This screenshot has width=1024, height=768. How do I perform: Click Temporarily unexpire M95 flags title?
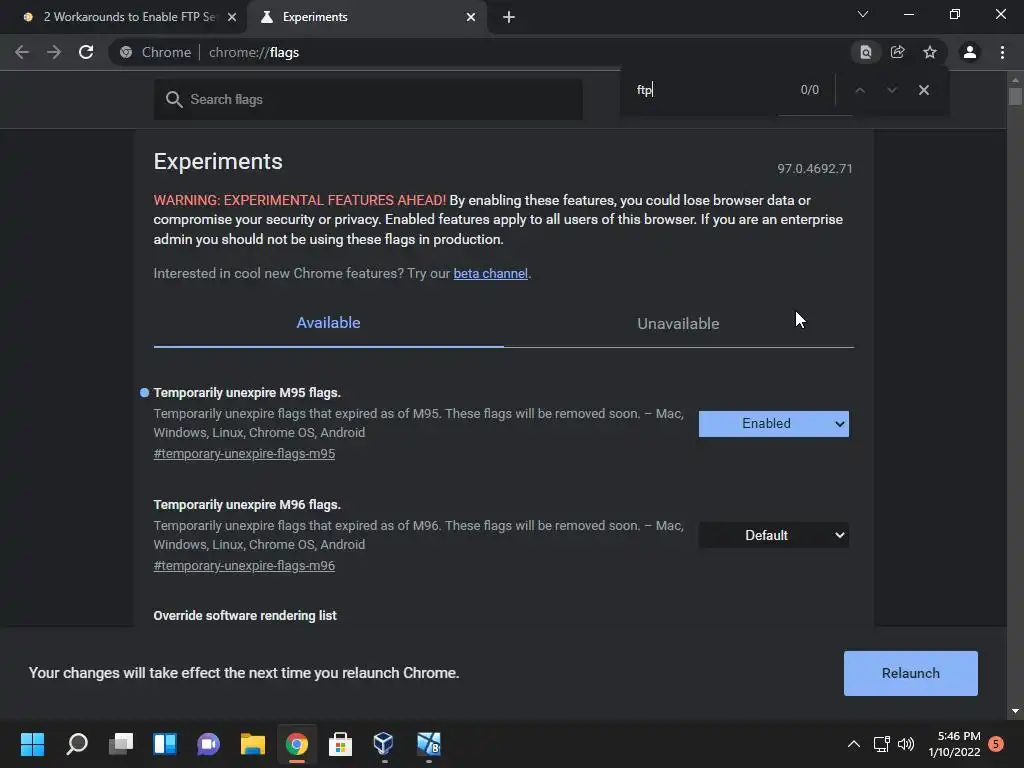247,392
